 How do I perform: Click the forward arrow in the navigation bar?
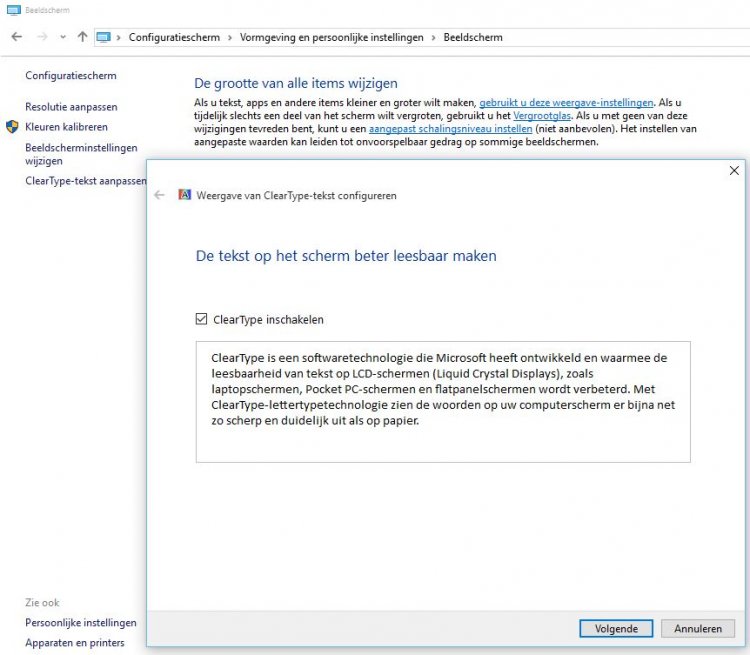41,37
